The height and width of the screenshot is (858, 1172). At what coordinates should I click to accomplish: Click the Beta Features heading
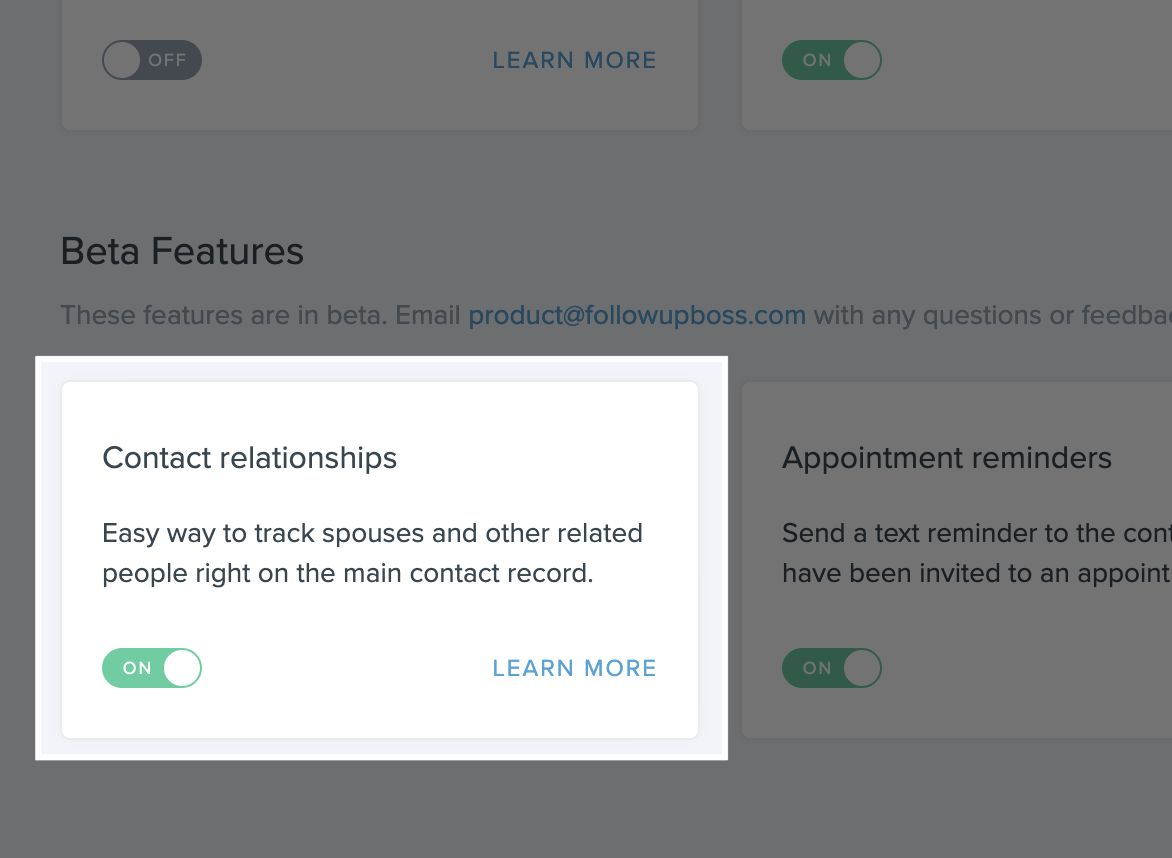[x=182, y=251]
